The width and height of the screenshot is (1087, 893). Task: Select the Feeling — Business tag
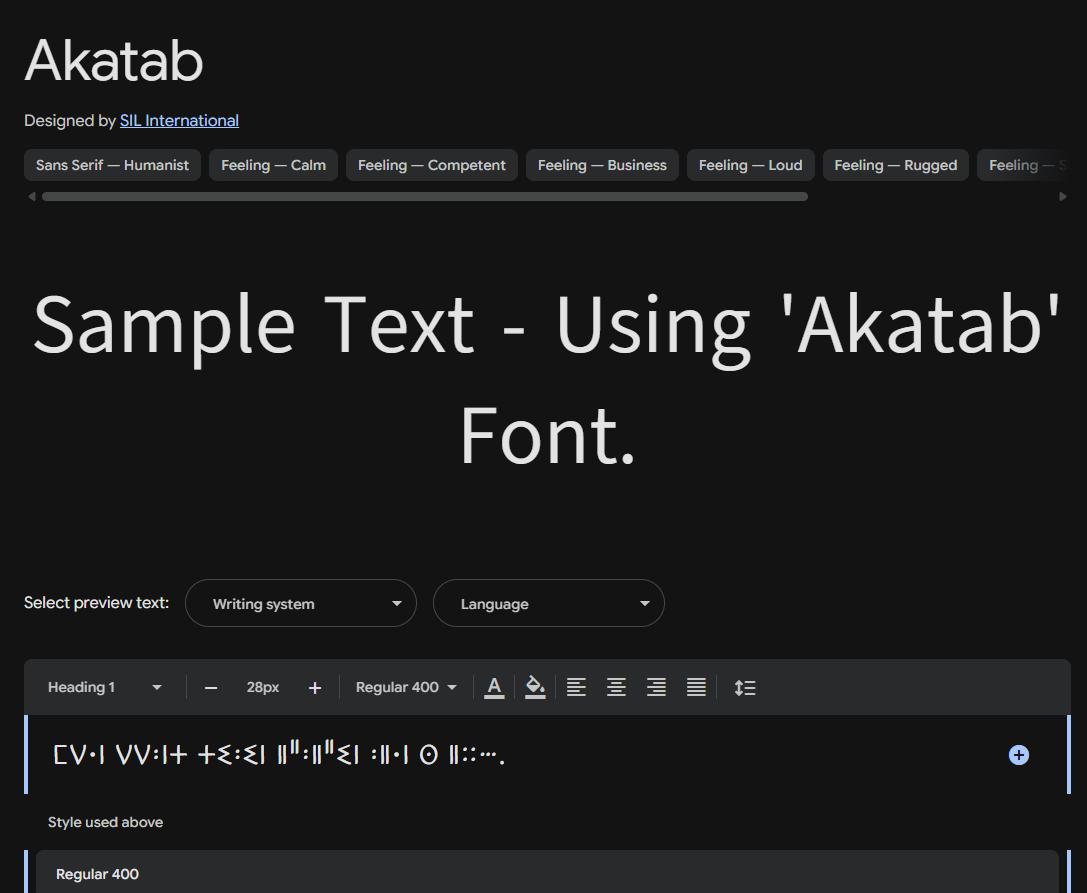click(602, 165)
